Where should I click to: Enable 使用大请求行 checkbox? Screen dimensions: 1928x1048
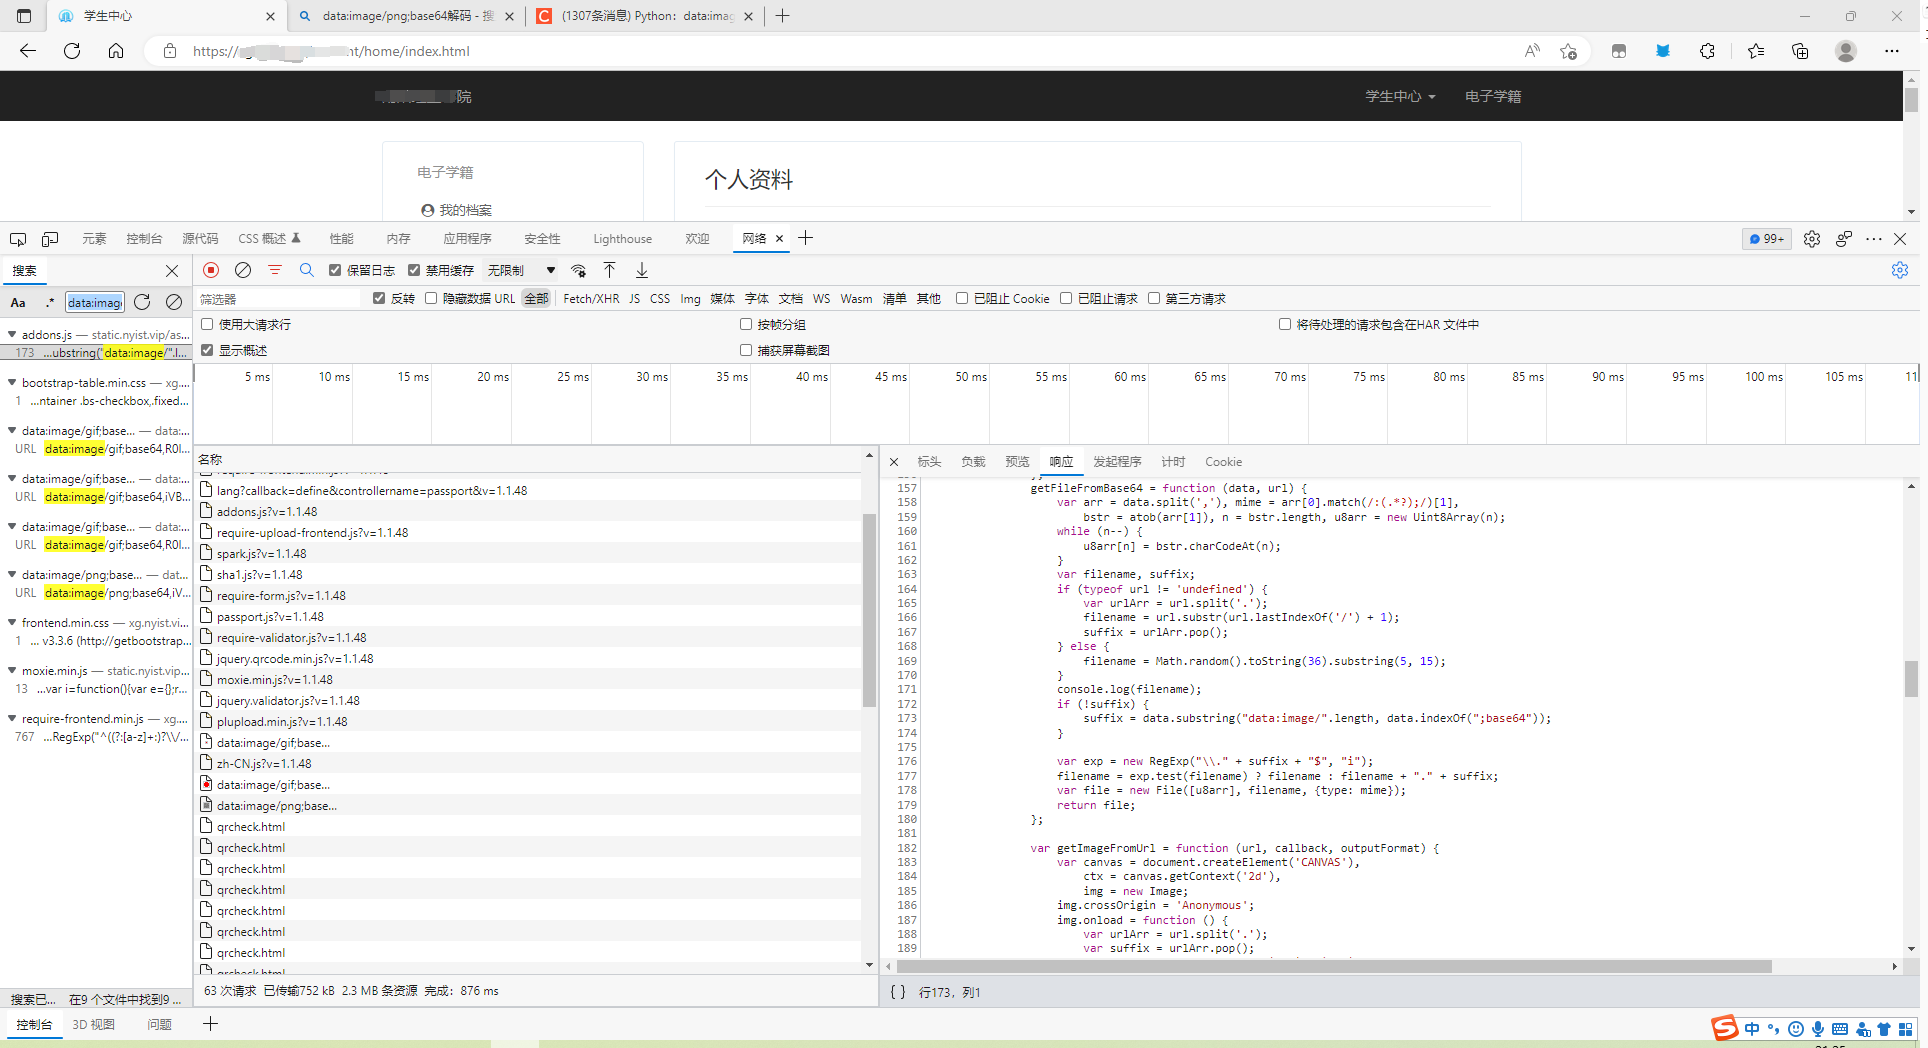(x=207, y=324)
